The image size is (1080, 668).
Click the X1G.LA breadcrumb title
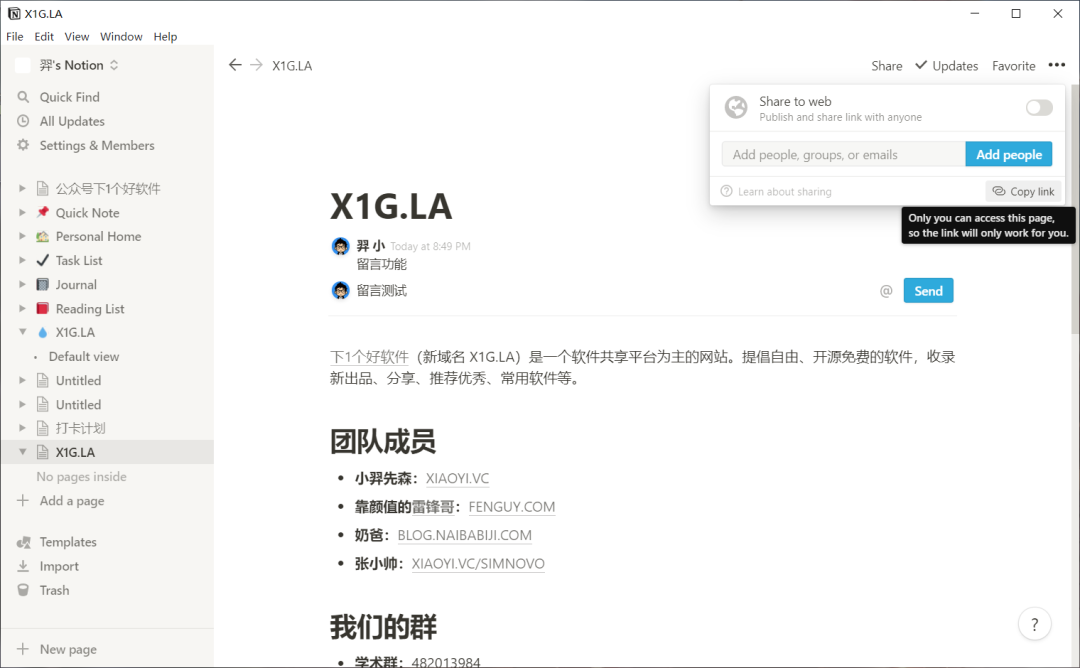pyautogui.click(x=292, y=65)
